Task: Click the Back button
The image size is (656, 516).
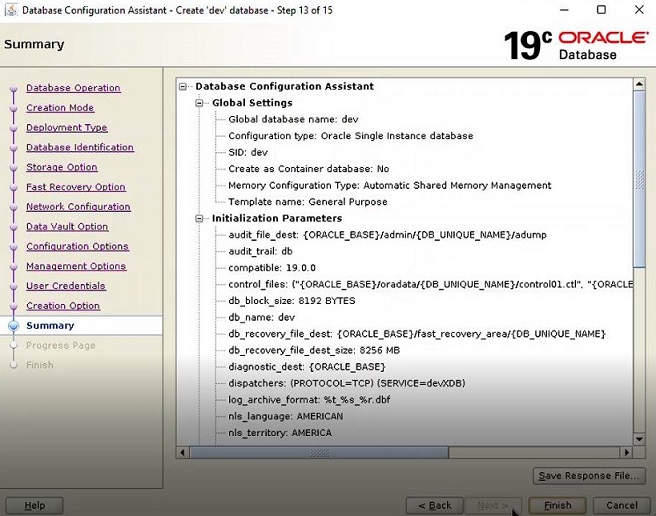Action: tap(435, 506)
